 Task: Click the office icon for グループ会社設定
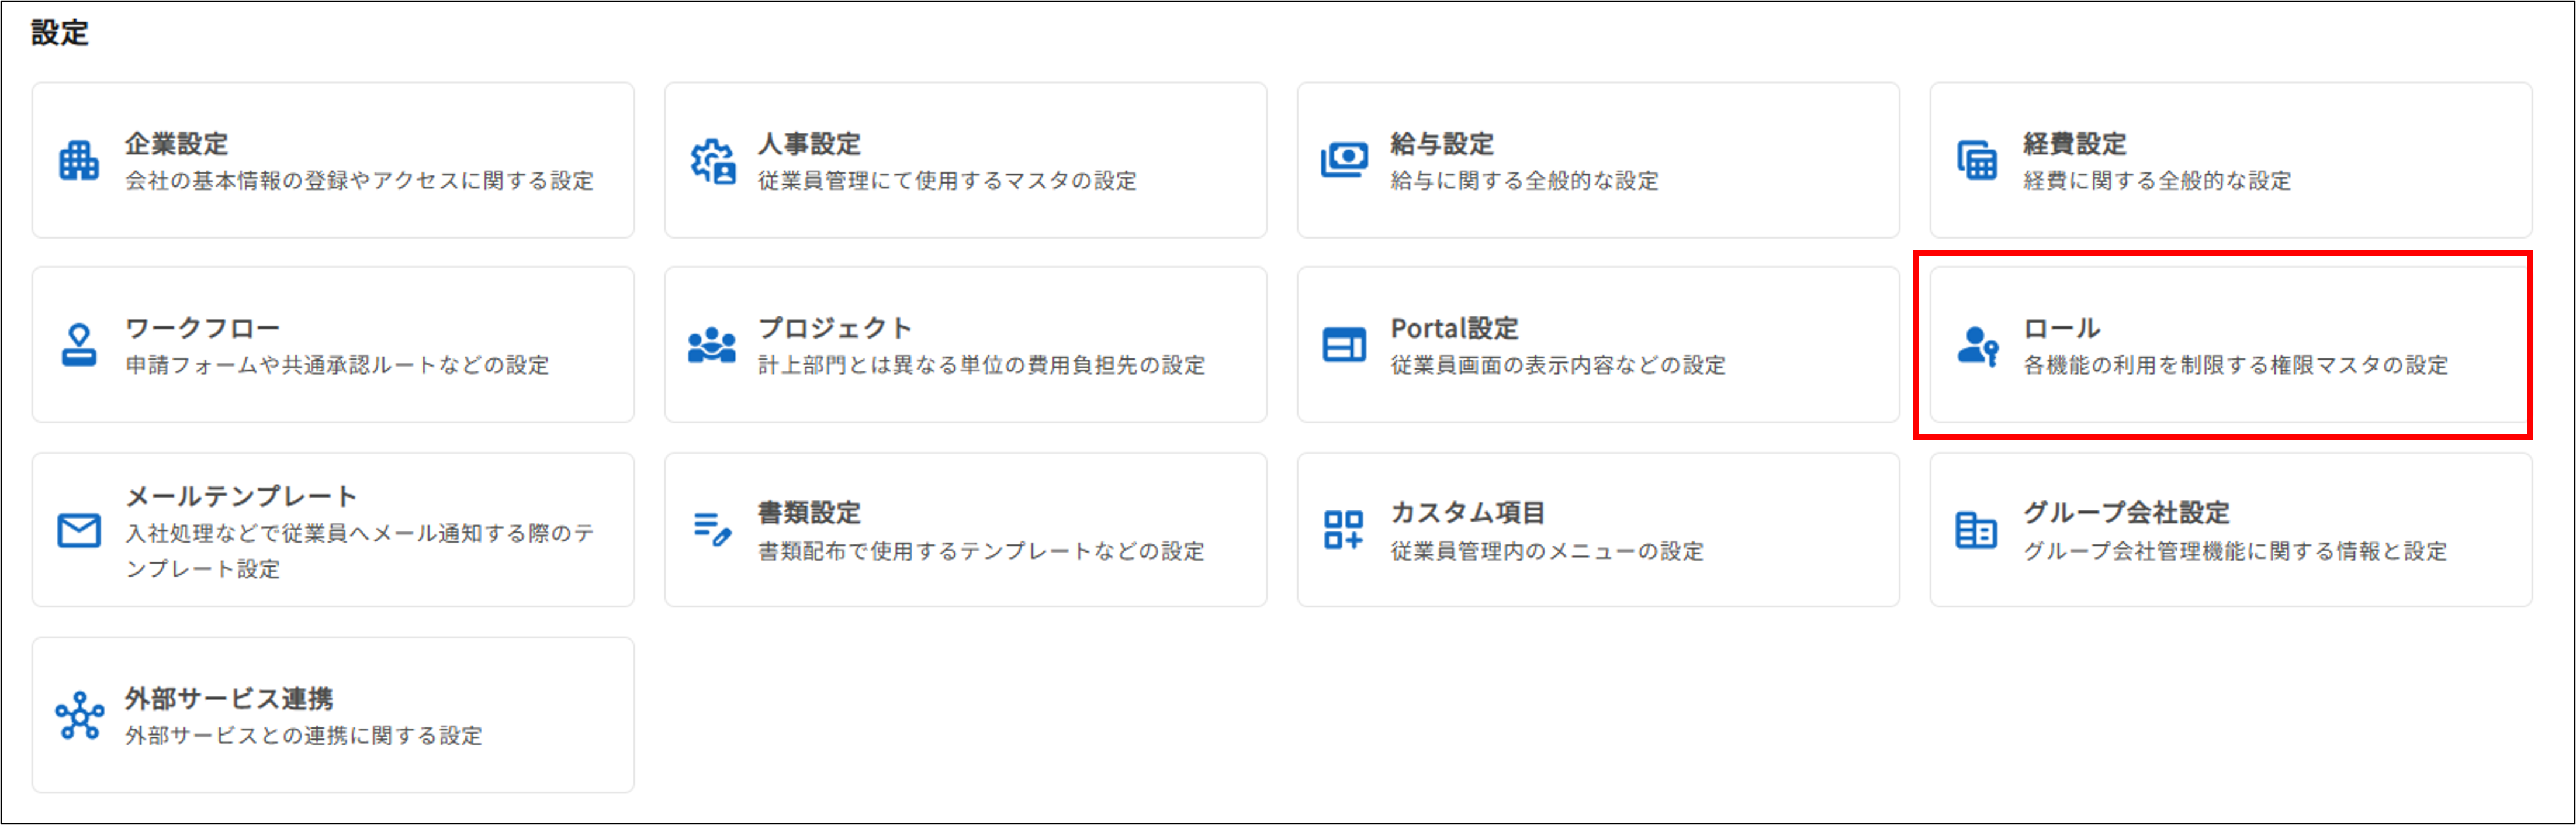pos(1977,530)
